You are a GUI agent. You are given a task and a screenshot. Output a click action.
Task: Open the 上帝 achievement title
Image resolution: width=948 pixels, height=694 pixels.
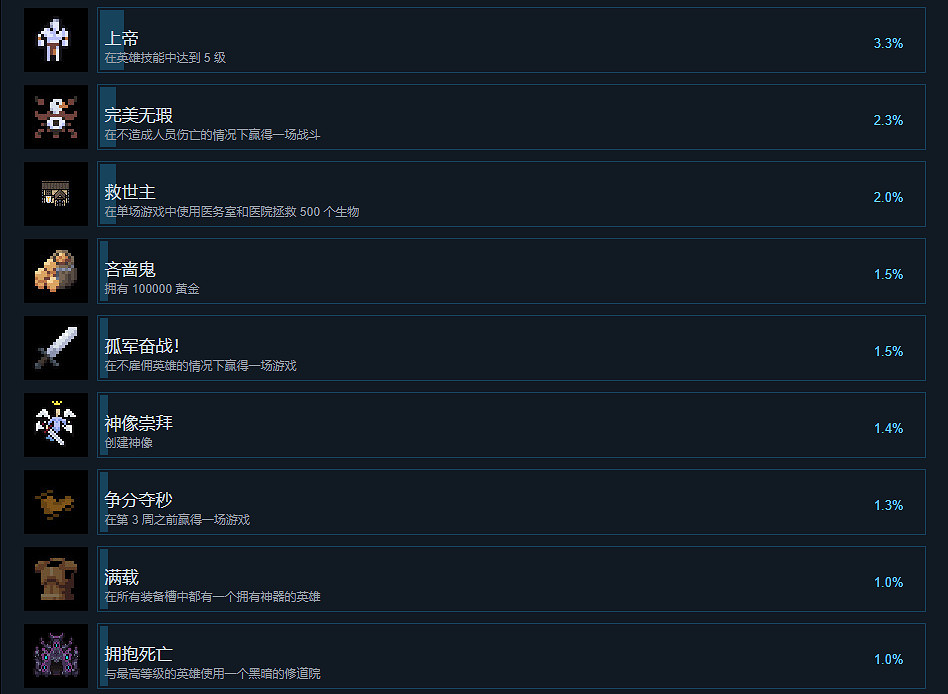122,39
